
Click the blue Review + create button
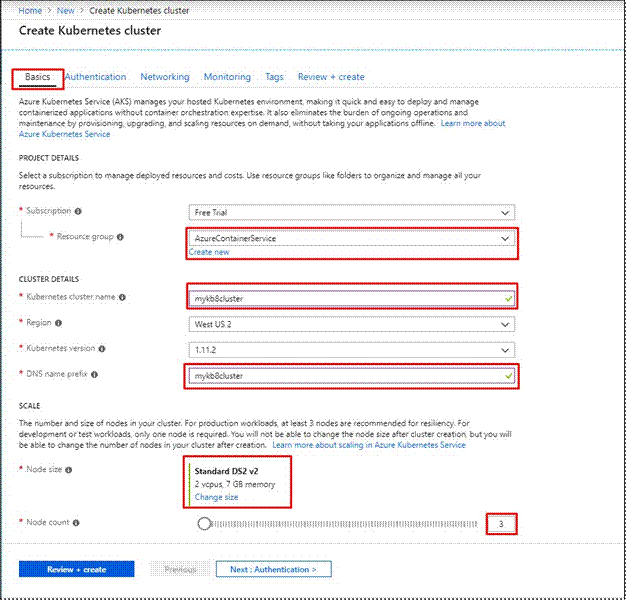click(x=77, y=569)
